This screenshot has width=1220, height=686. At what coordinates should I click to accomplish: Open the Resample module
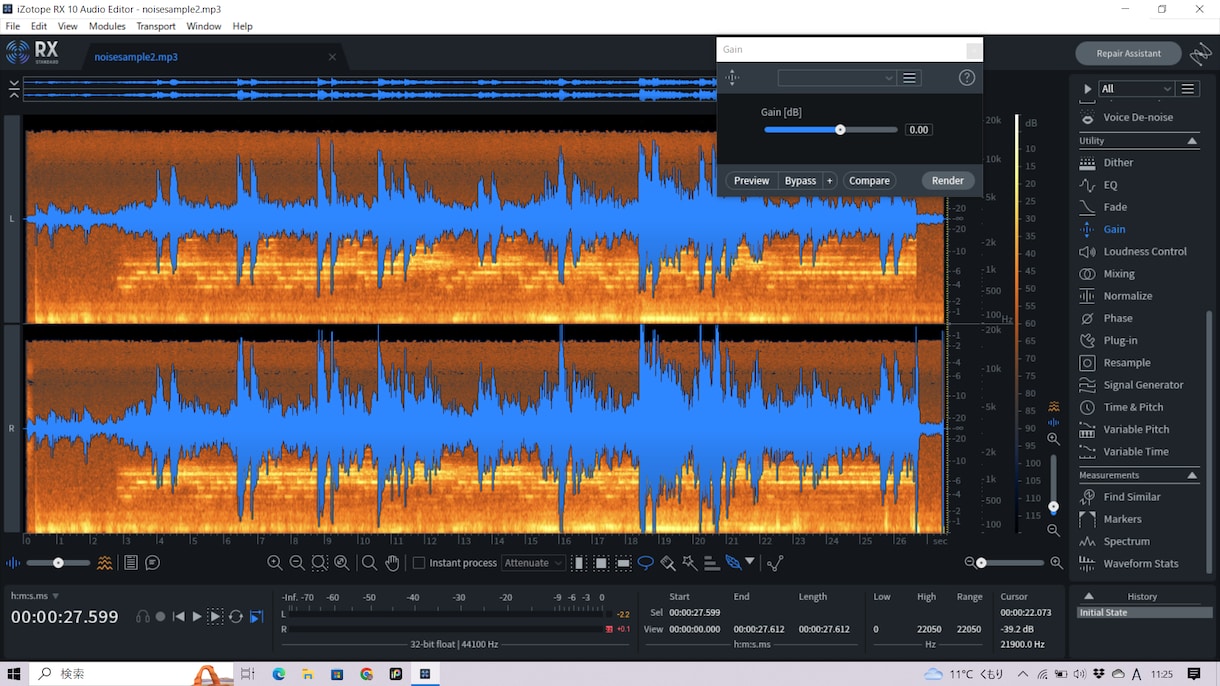click(x=1127, y=362)
